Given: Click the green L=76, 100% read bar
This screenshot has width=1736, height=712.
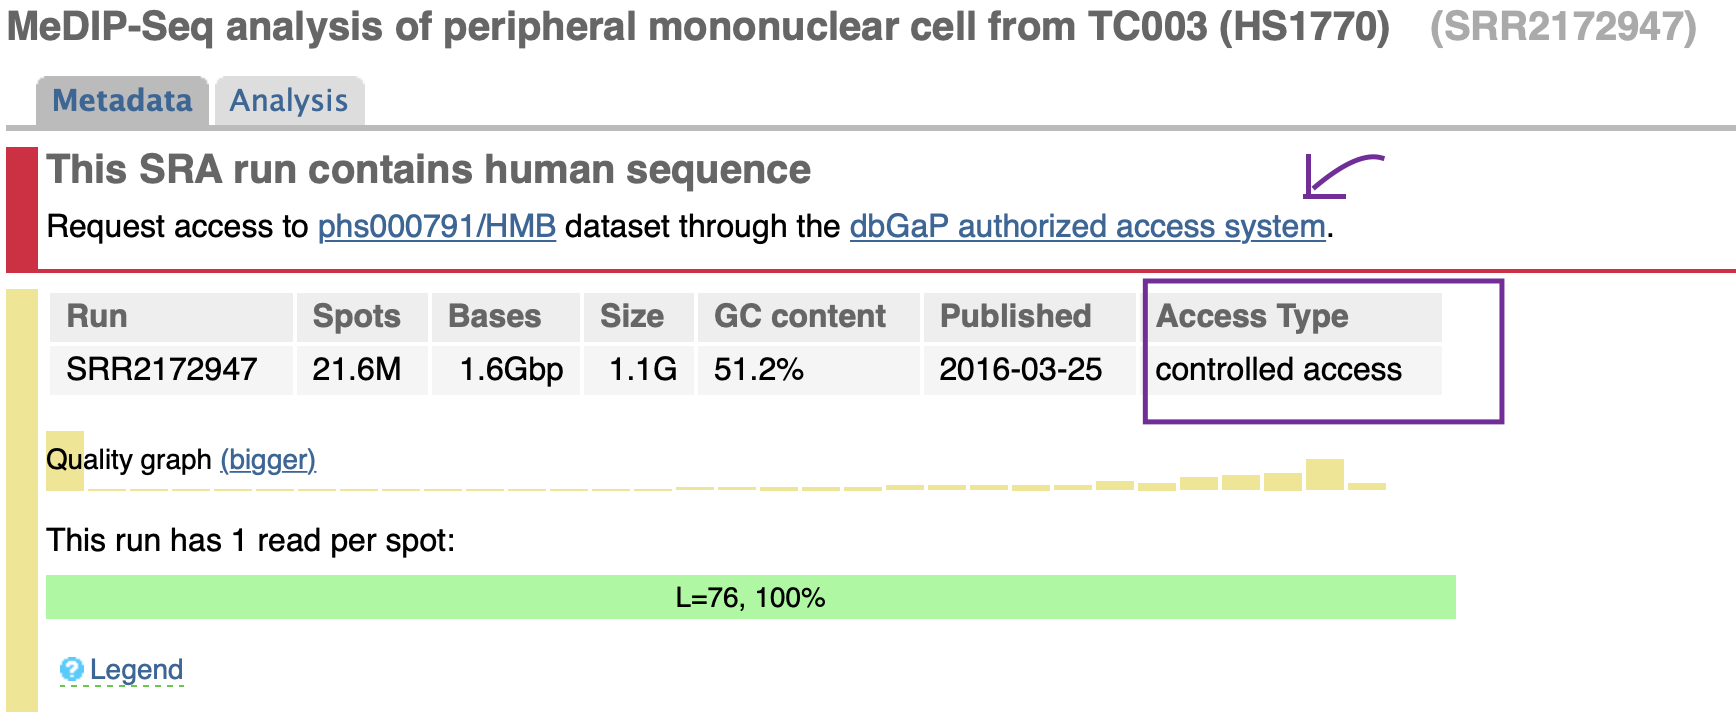Looking at the screenshot, I should [x=750, y=597].
